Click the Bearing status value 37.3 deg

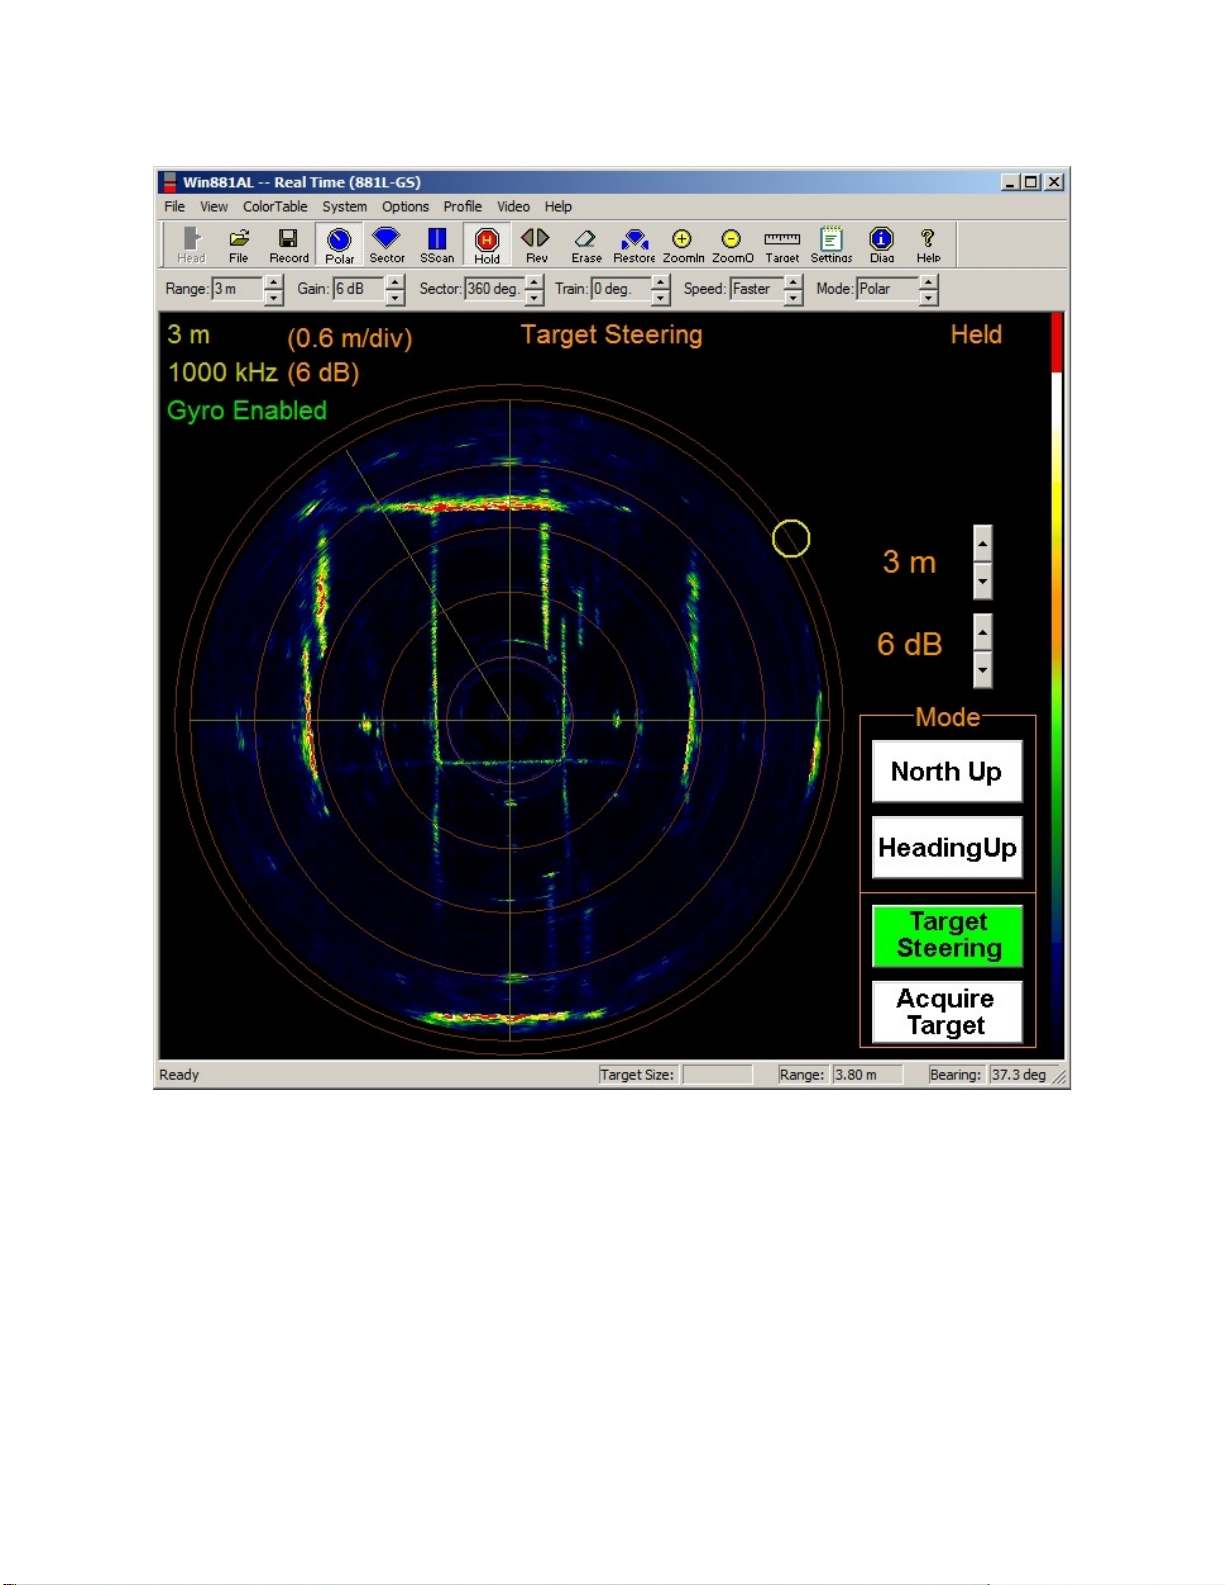point(1018,1075)
